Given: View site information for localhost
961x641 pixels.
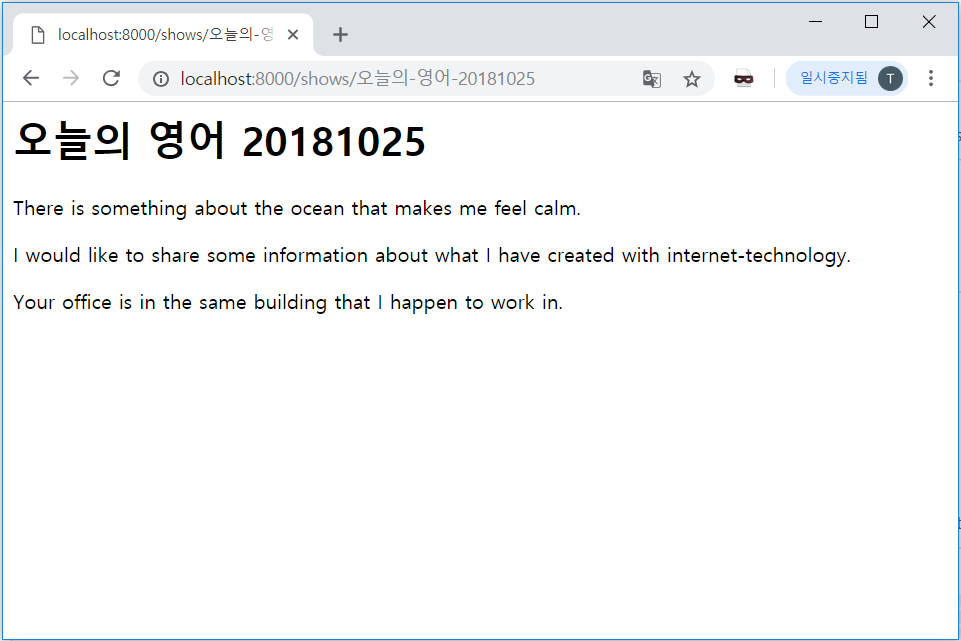Looking at the screenshot, I should (x=161, y=79).
